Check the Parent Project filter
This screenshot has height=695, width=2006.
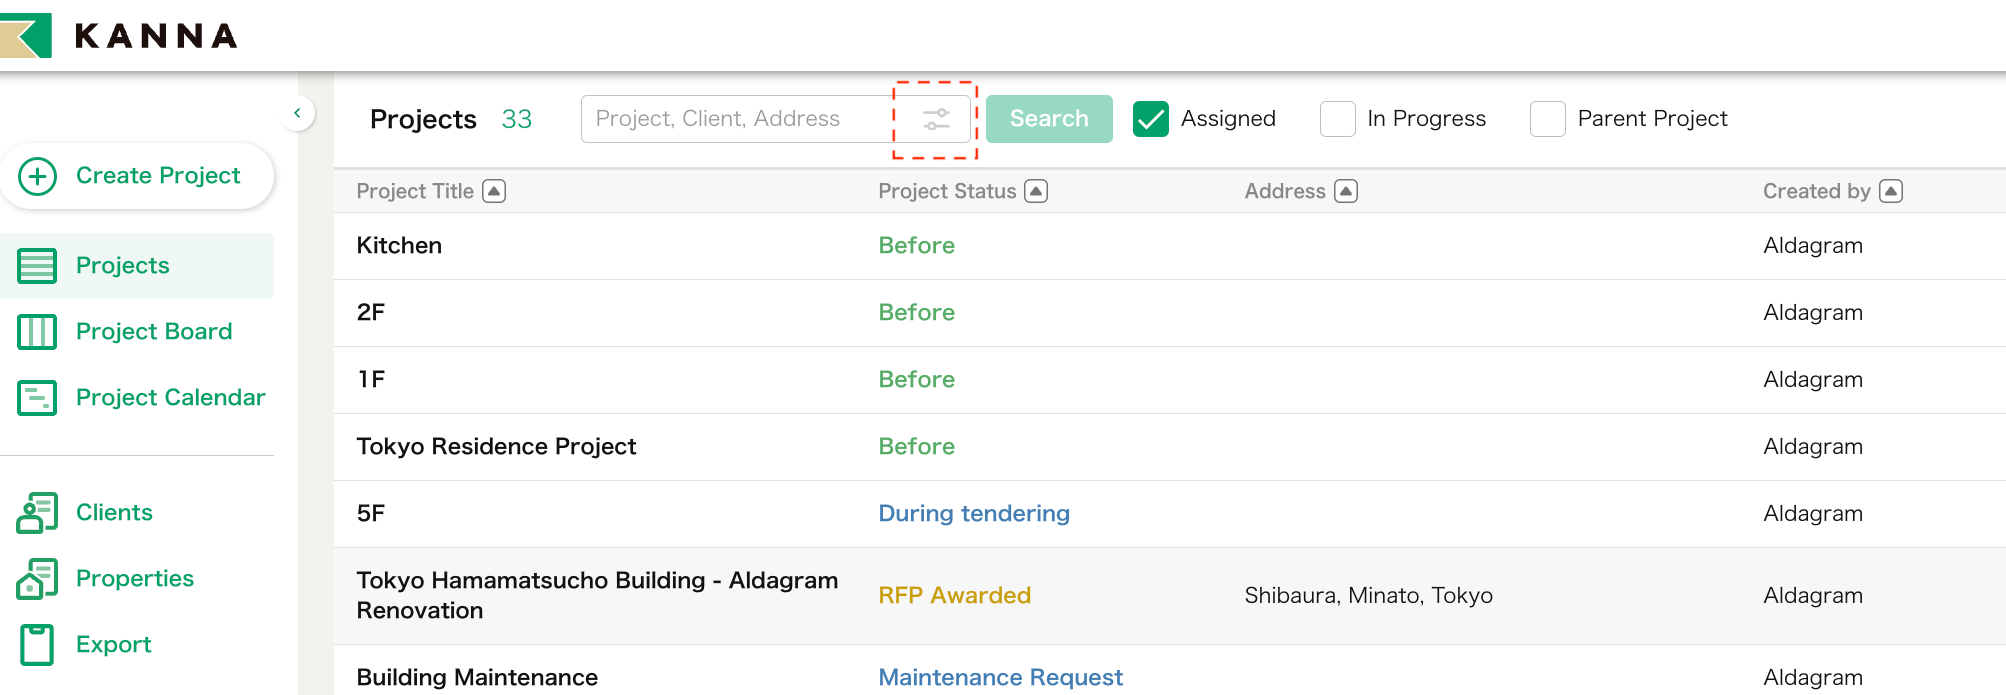[x=1548, y=118]
